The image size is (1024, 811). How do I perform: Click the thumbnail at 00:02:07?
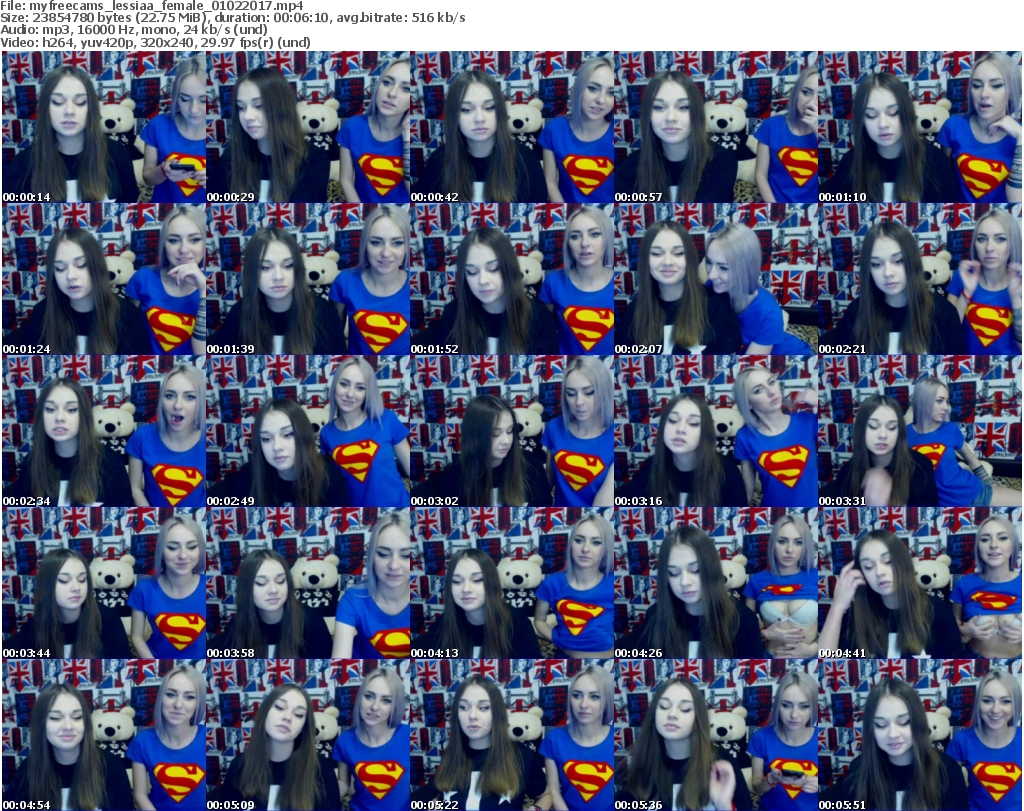pos(716,279)
